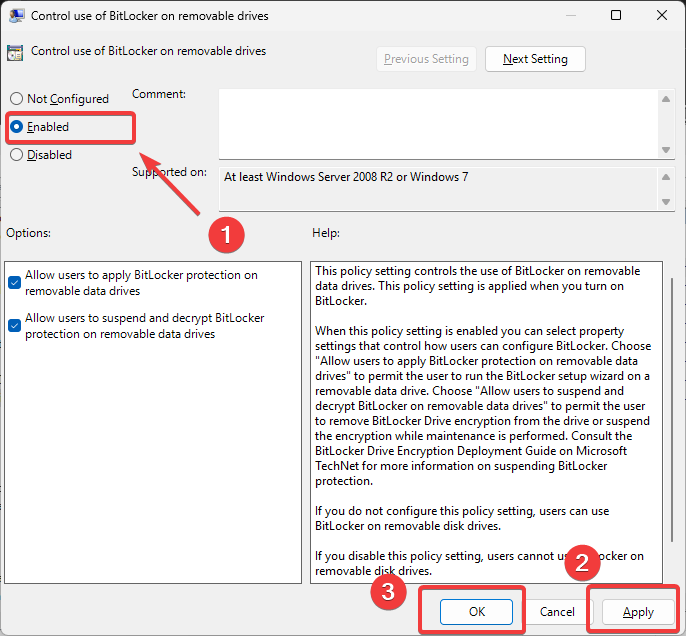Select the Disabled radio button
The height and width of the screenshot is (636, 686).
16,155
